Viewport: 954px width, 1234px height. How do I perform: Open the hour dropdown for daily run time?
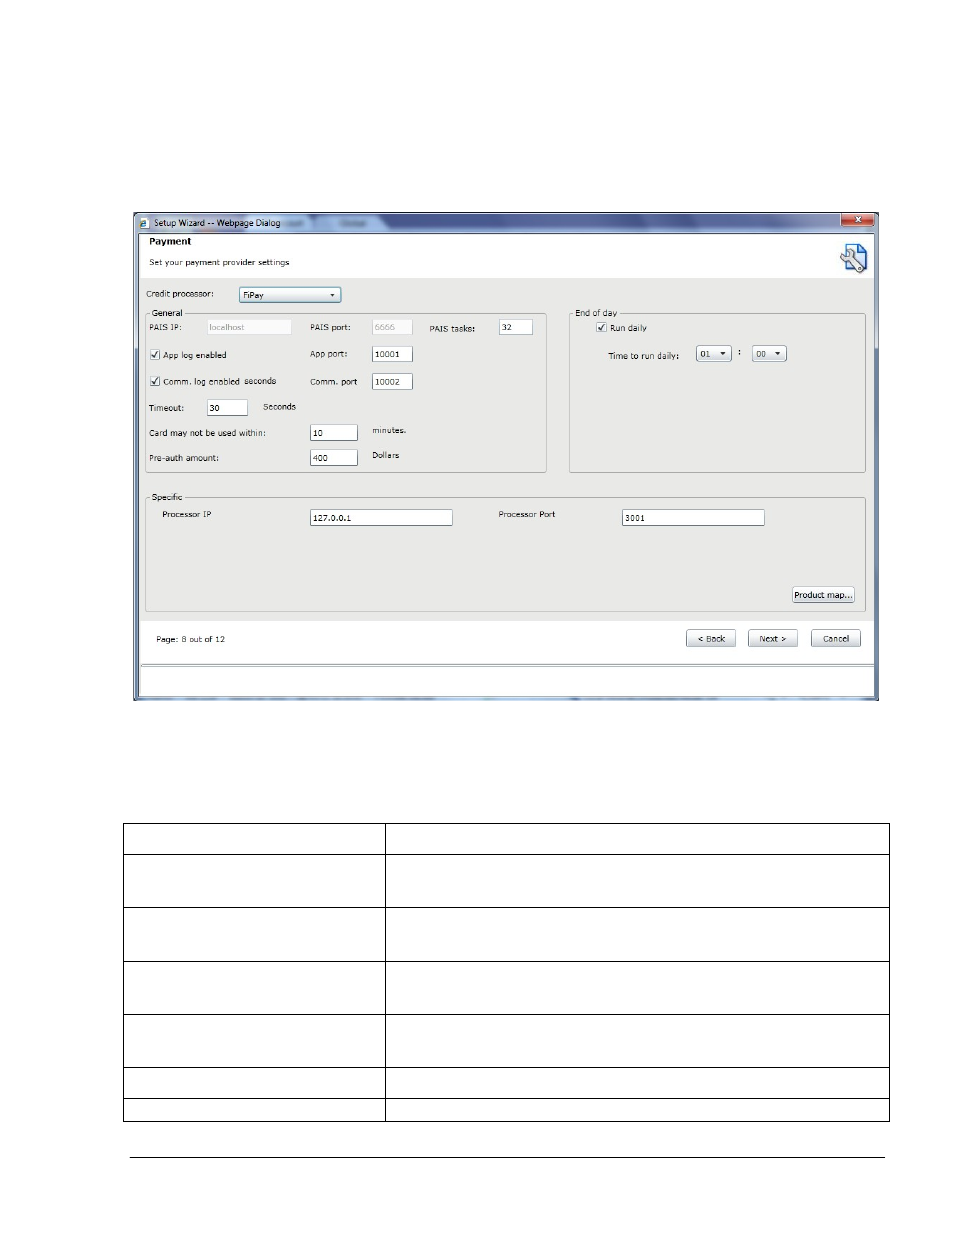coord(714,354)
